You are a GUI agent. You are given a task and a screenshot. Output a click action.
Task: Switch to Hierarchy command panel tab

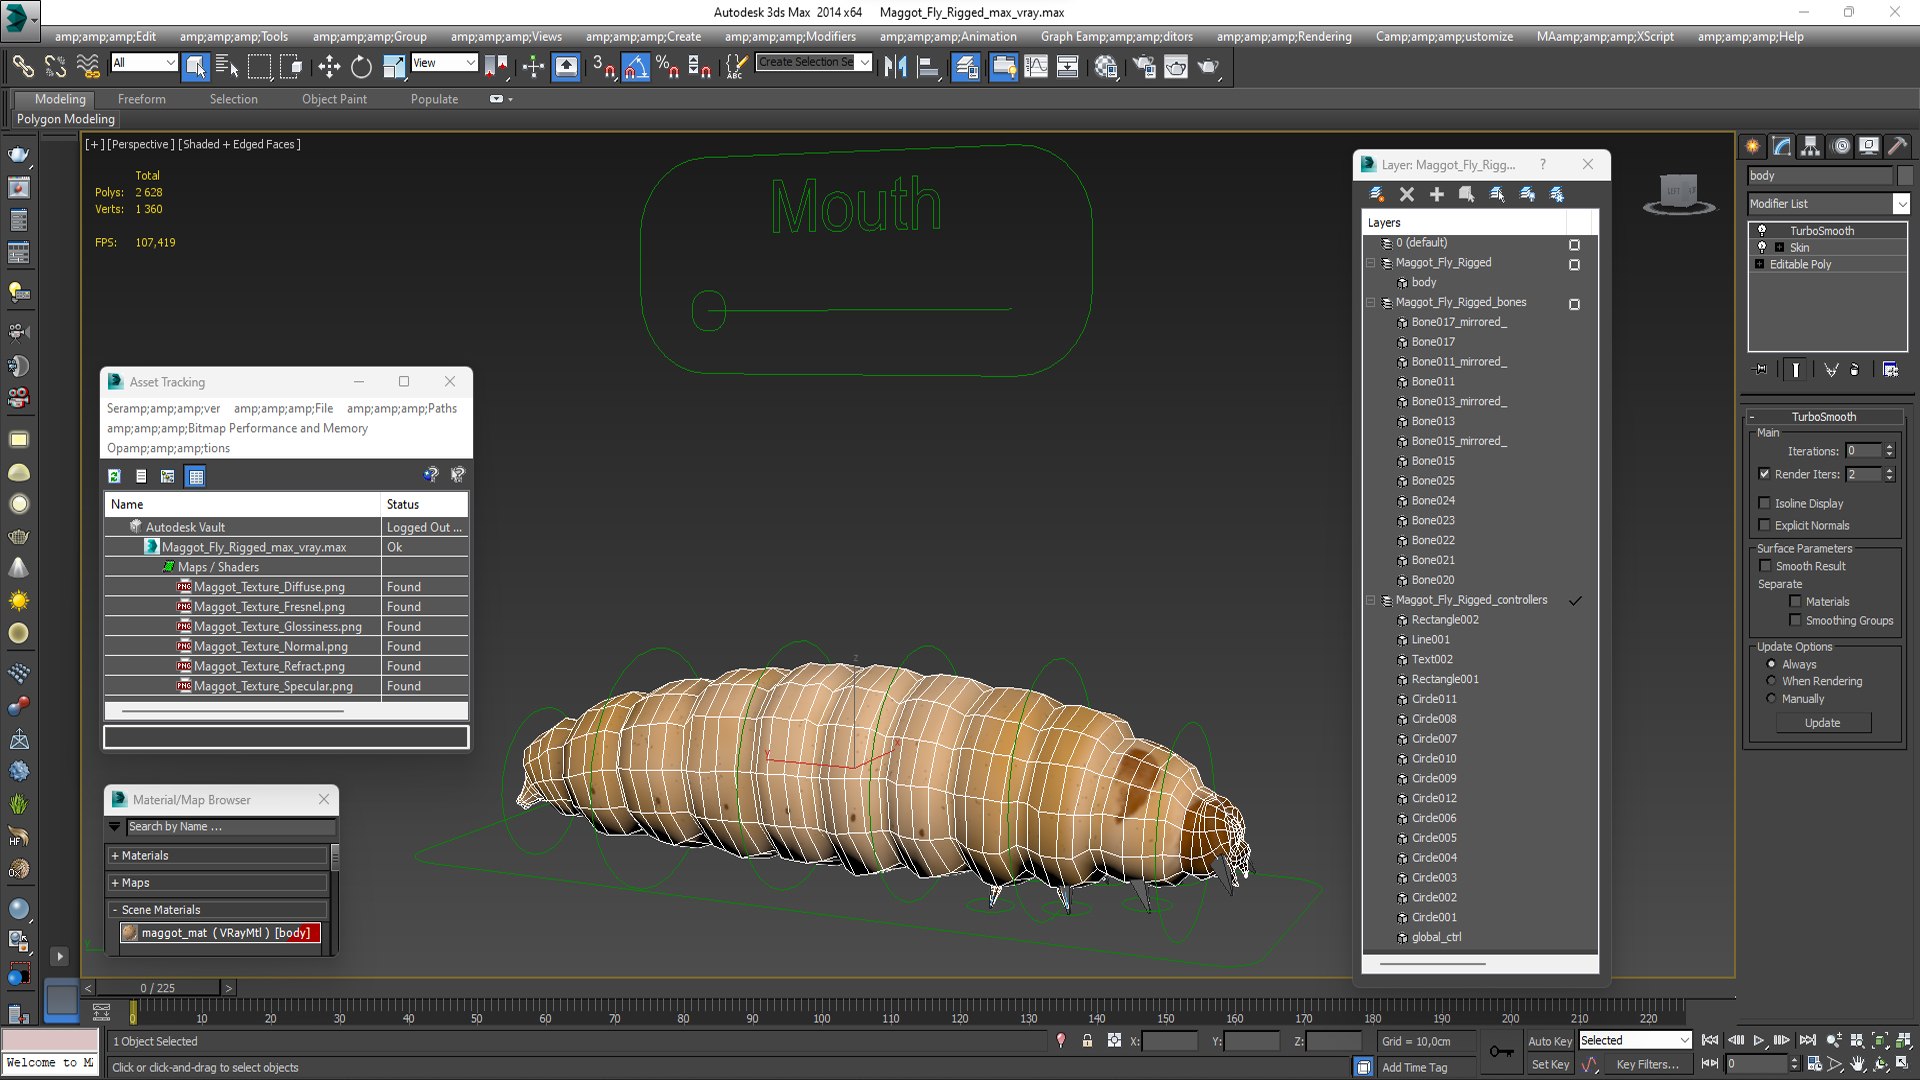tap(1810, 146)
